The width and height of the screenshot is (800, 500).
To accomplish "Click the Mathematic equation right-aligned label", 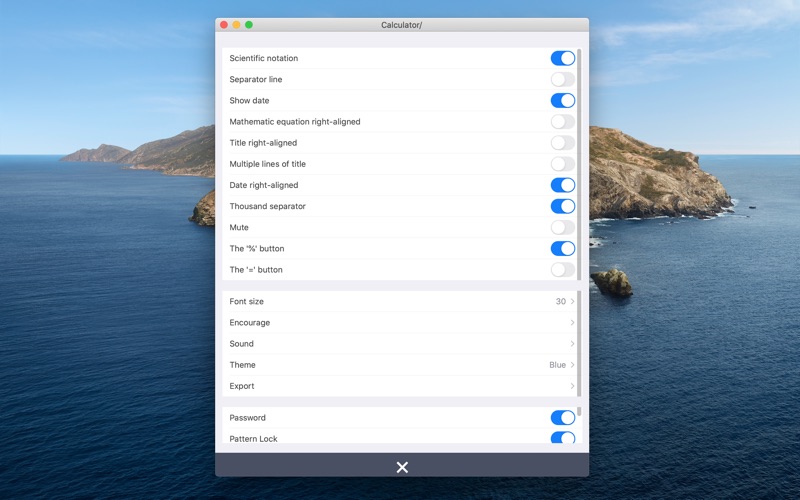I will pyautogui.click(x=295, y=121).
